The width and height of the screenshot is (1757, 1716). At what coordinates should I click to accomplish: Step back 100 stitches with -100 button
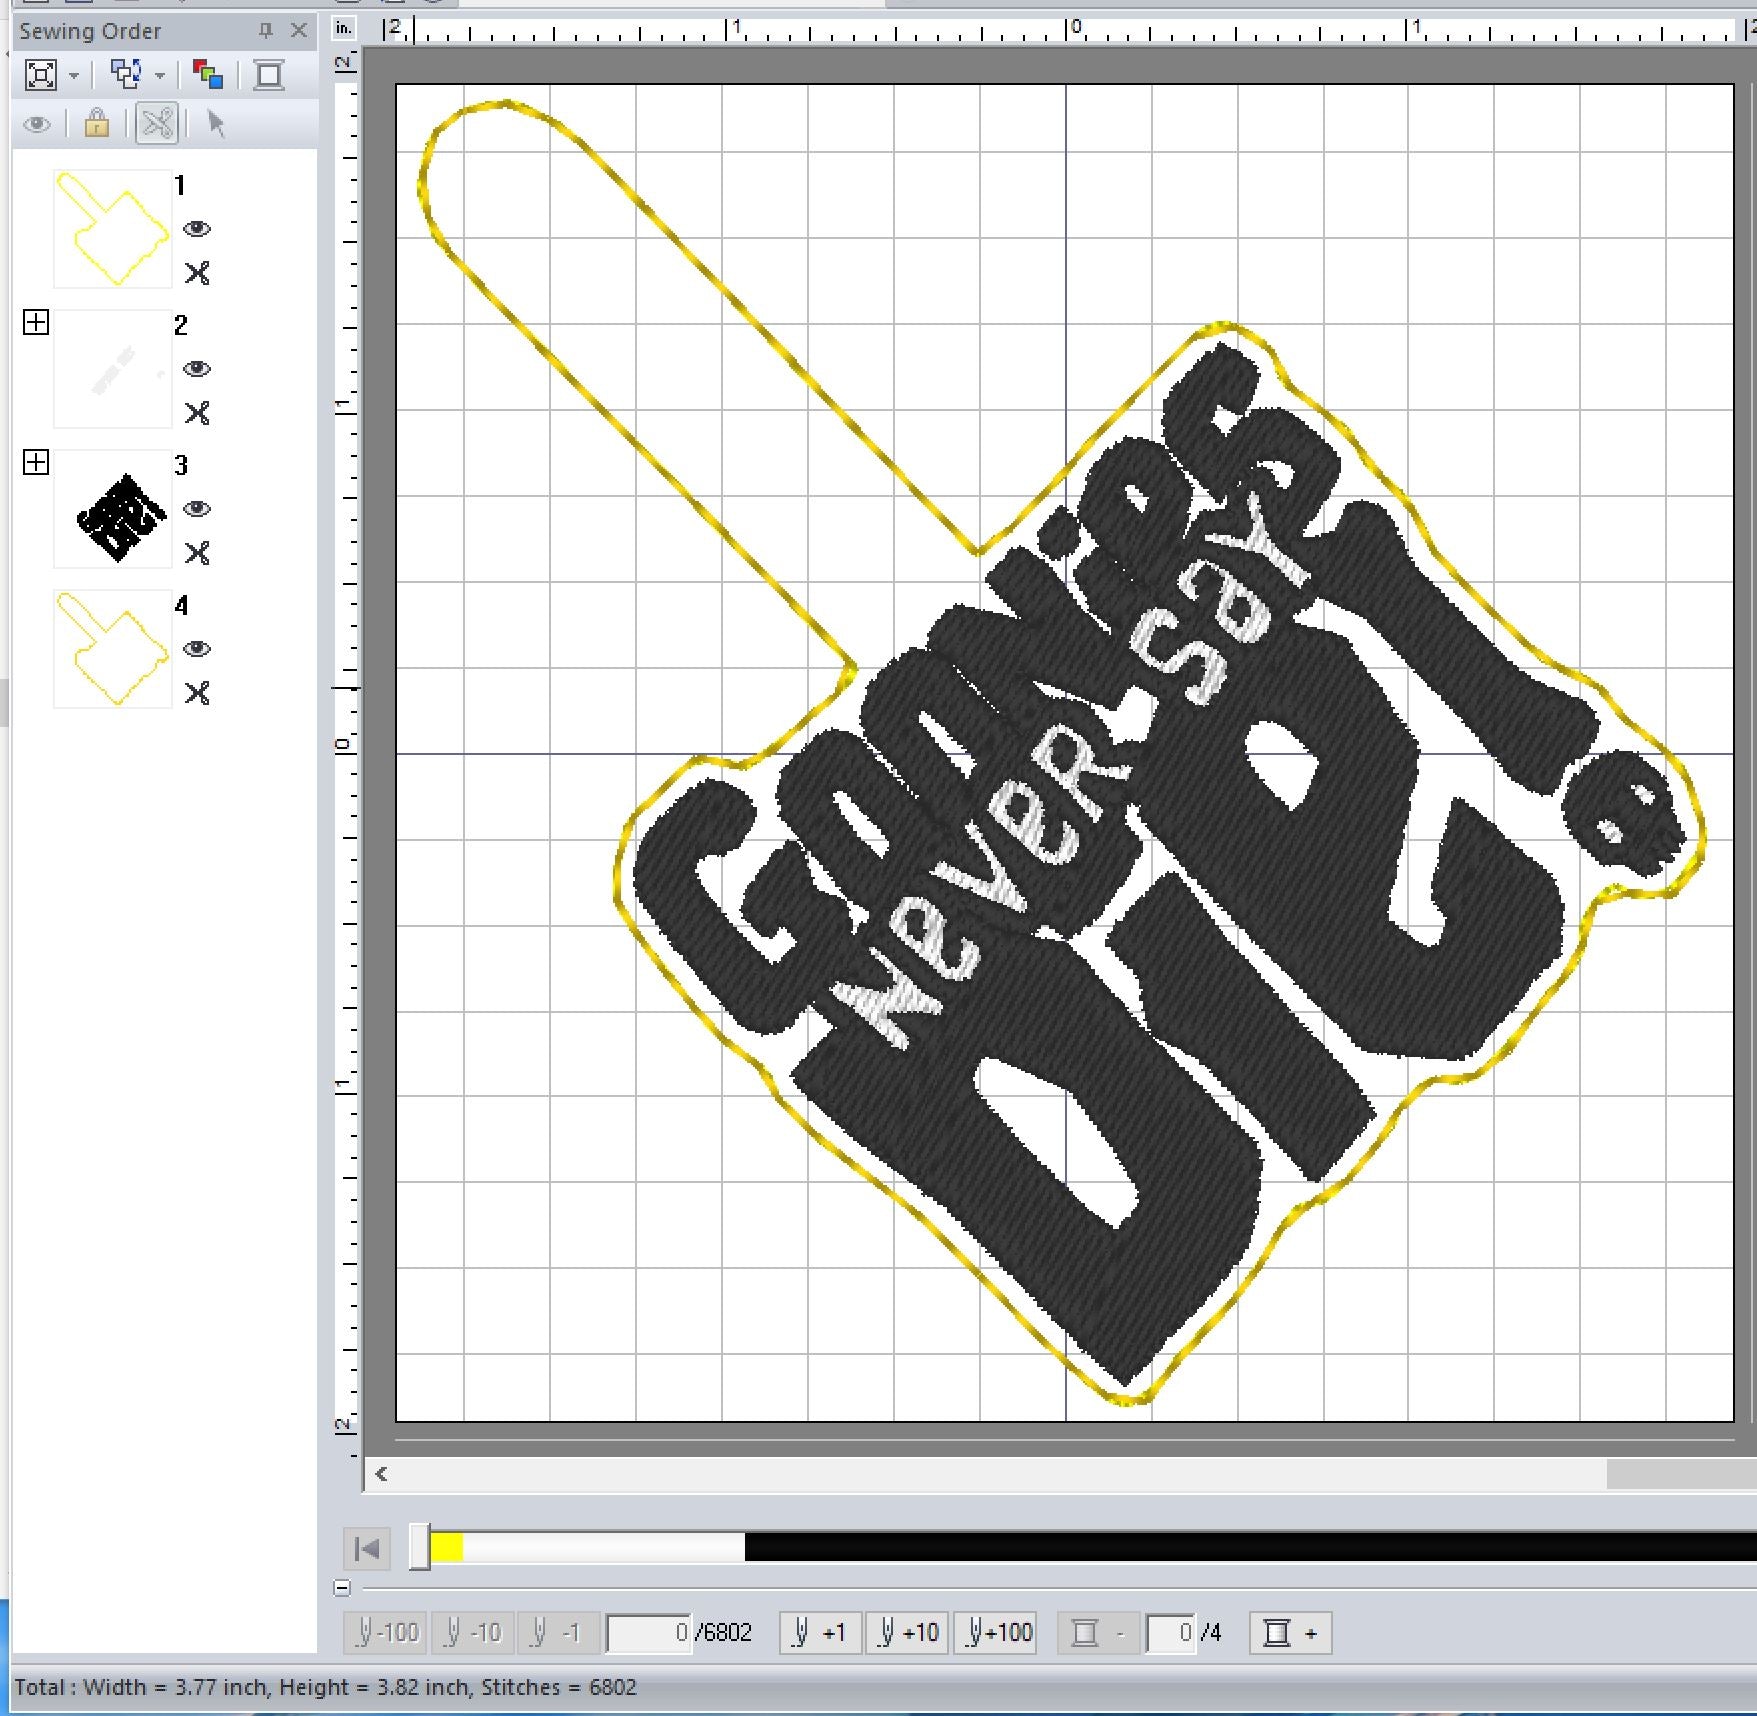coord(385,1633)
